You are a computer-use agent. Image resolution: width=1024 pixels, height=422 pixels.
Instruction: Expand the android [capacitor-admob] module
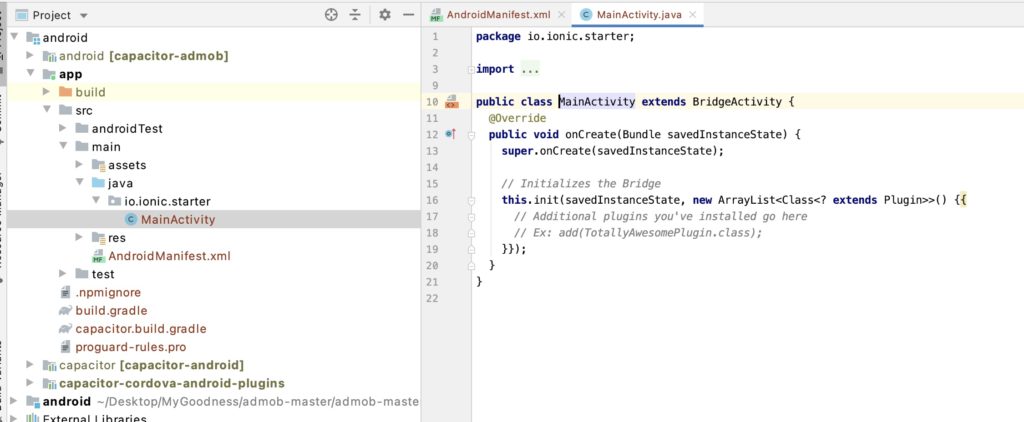point(30,56)
